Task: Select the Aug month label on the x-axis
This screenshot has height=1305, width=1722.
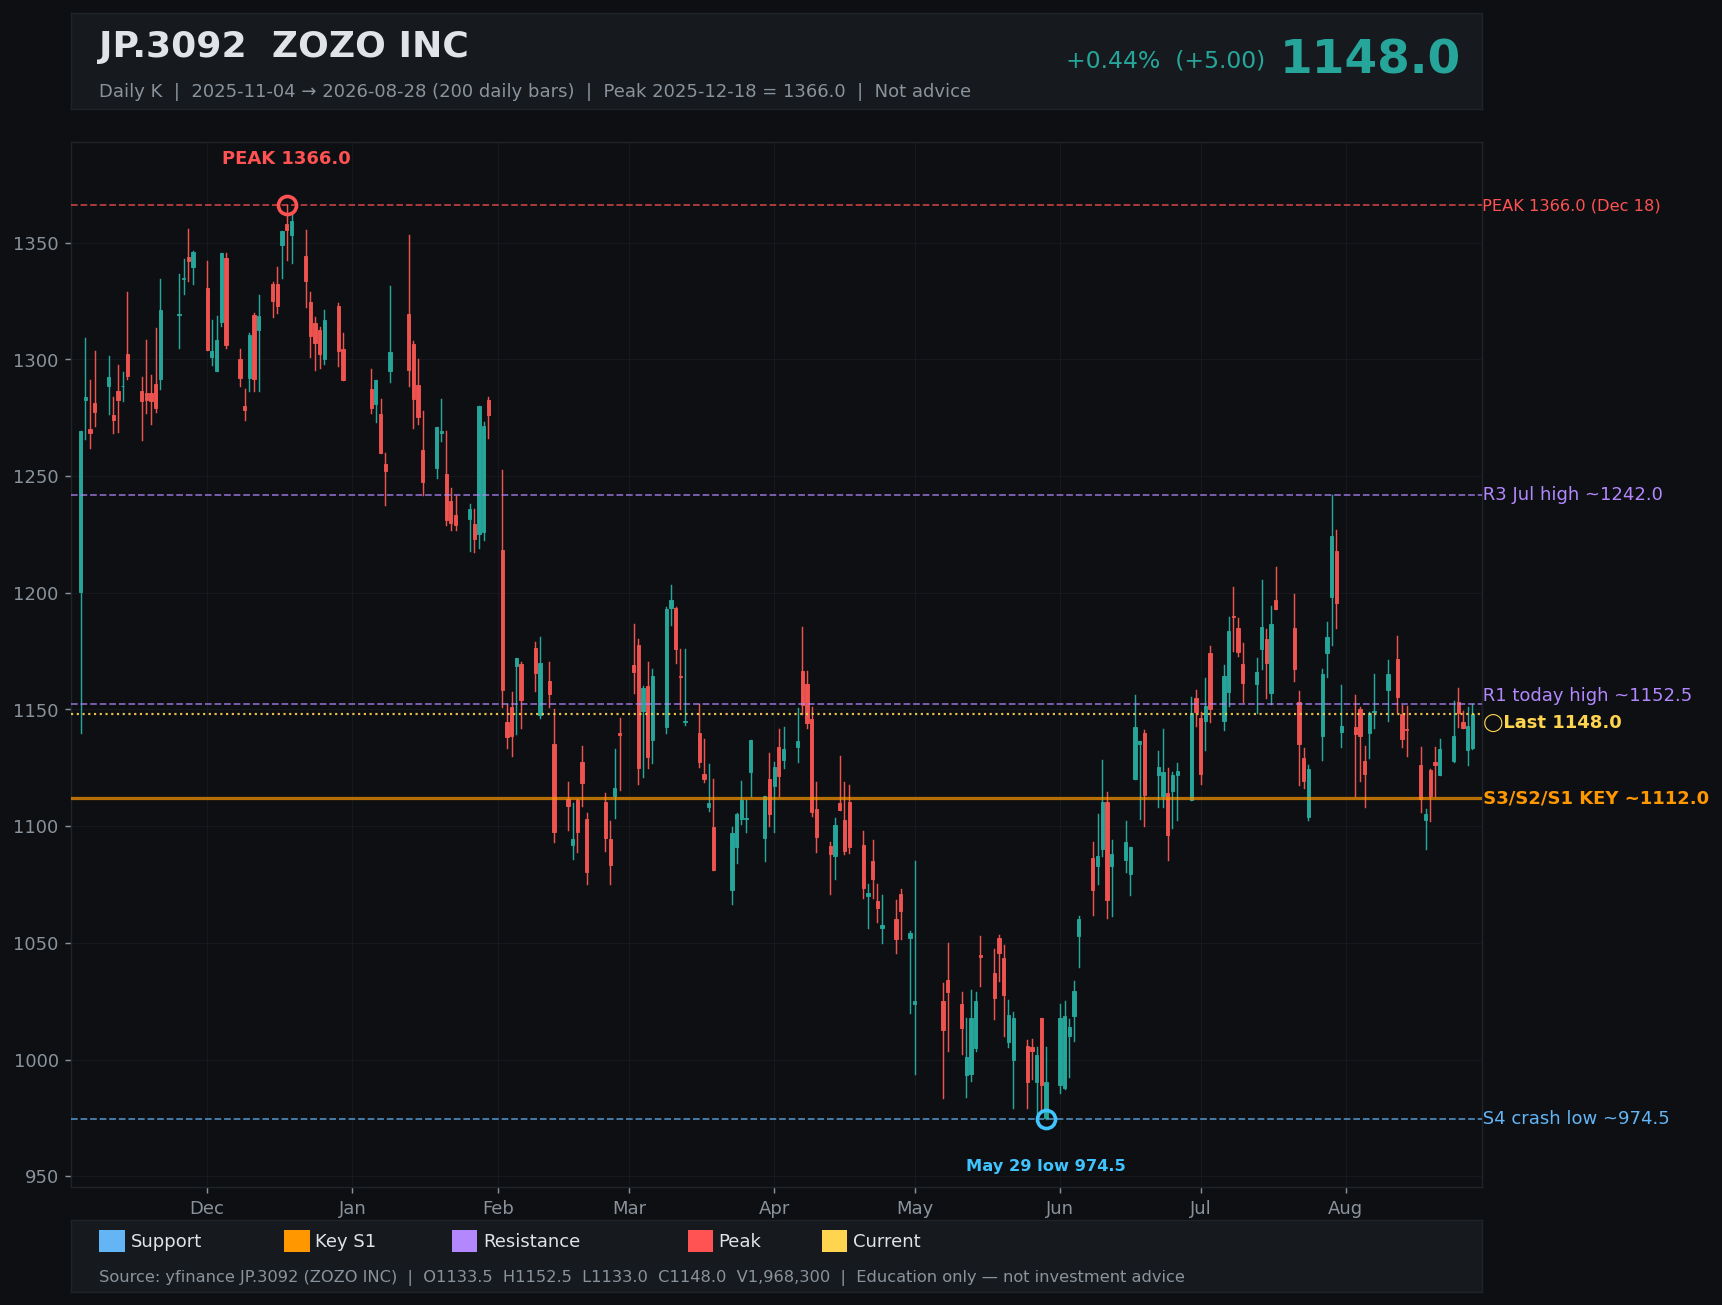Action: (1345, 1208)
